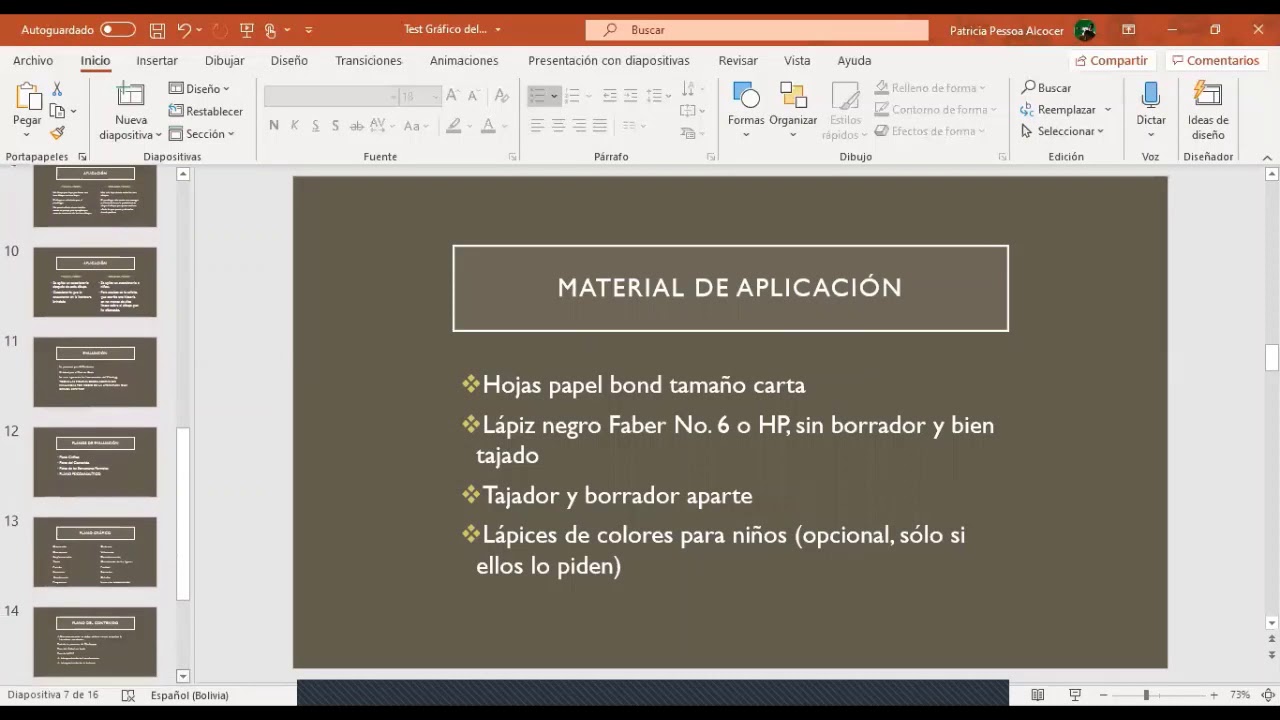Image resolution: width=1280 pixels, height=720 pixels.
Task: Open the Archivo menu
Action: [33, 60]
